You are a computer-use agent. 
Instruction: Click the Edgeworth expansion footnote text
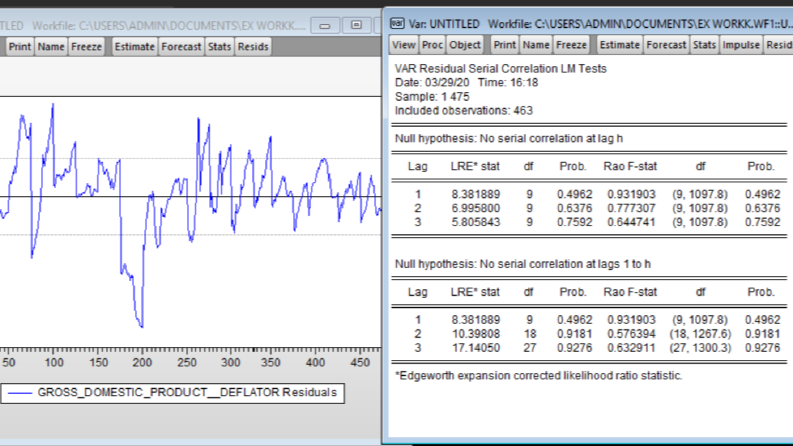point(538,376)
